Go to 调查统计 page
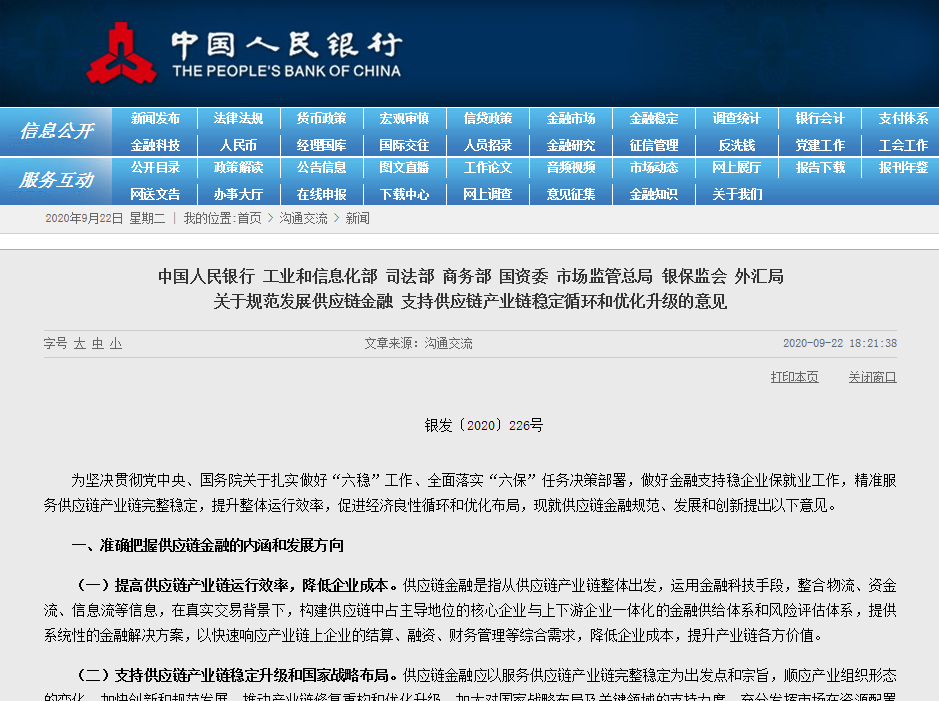 [737, 119]
